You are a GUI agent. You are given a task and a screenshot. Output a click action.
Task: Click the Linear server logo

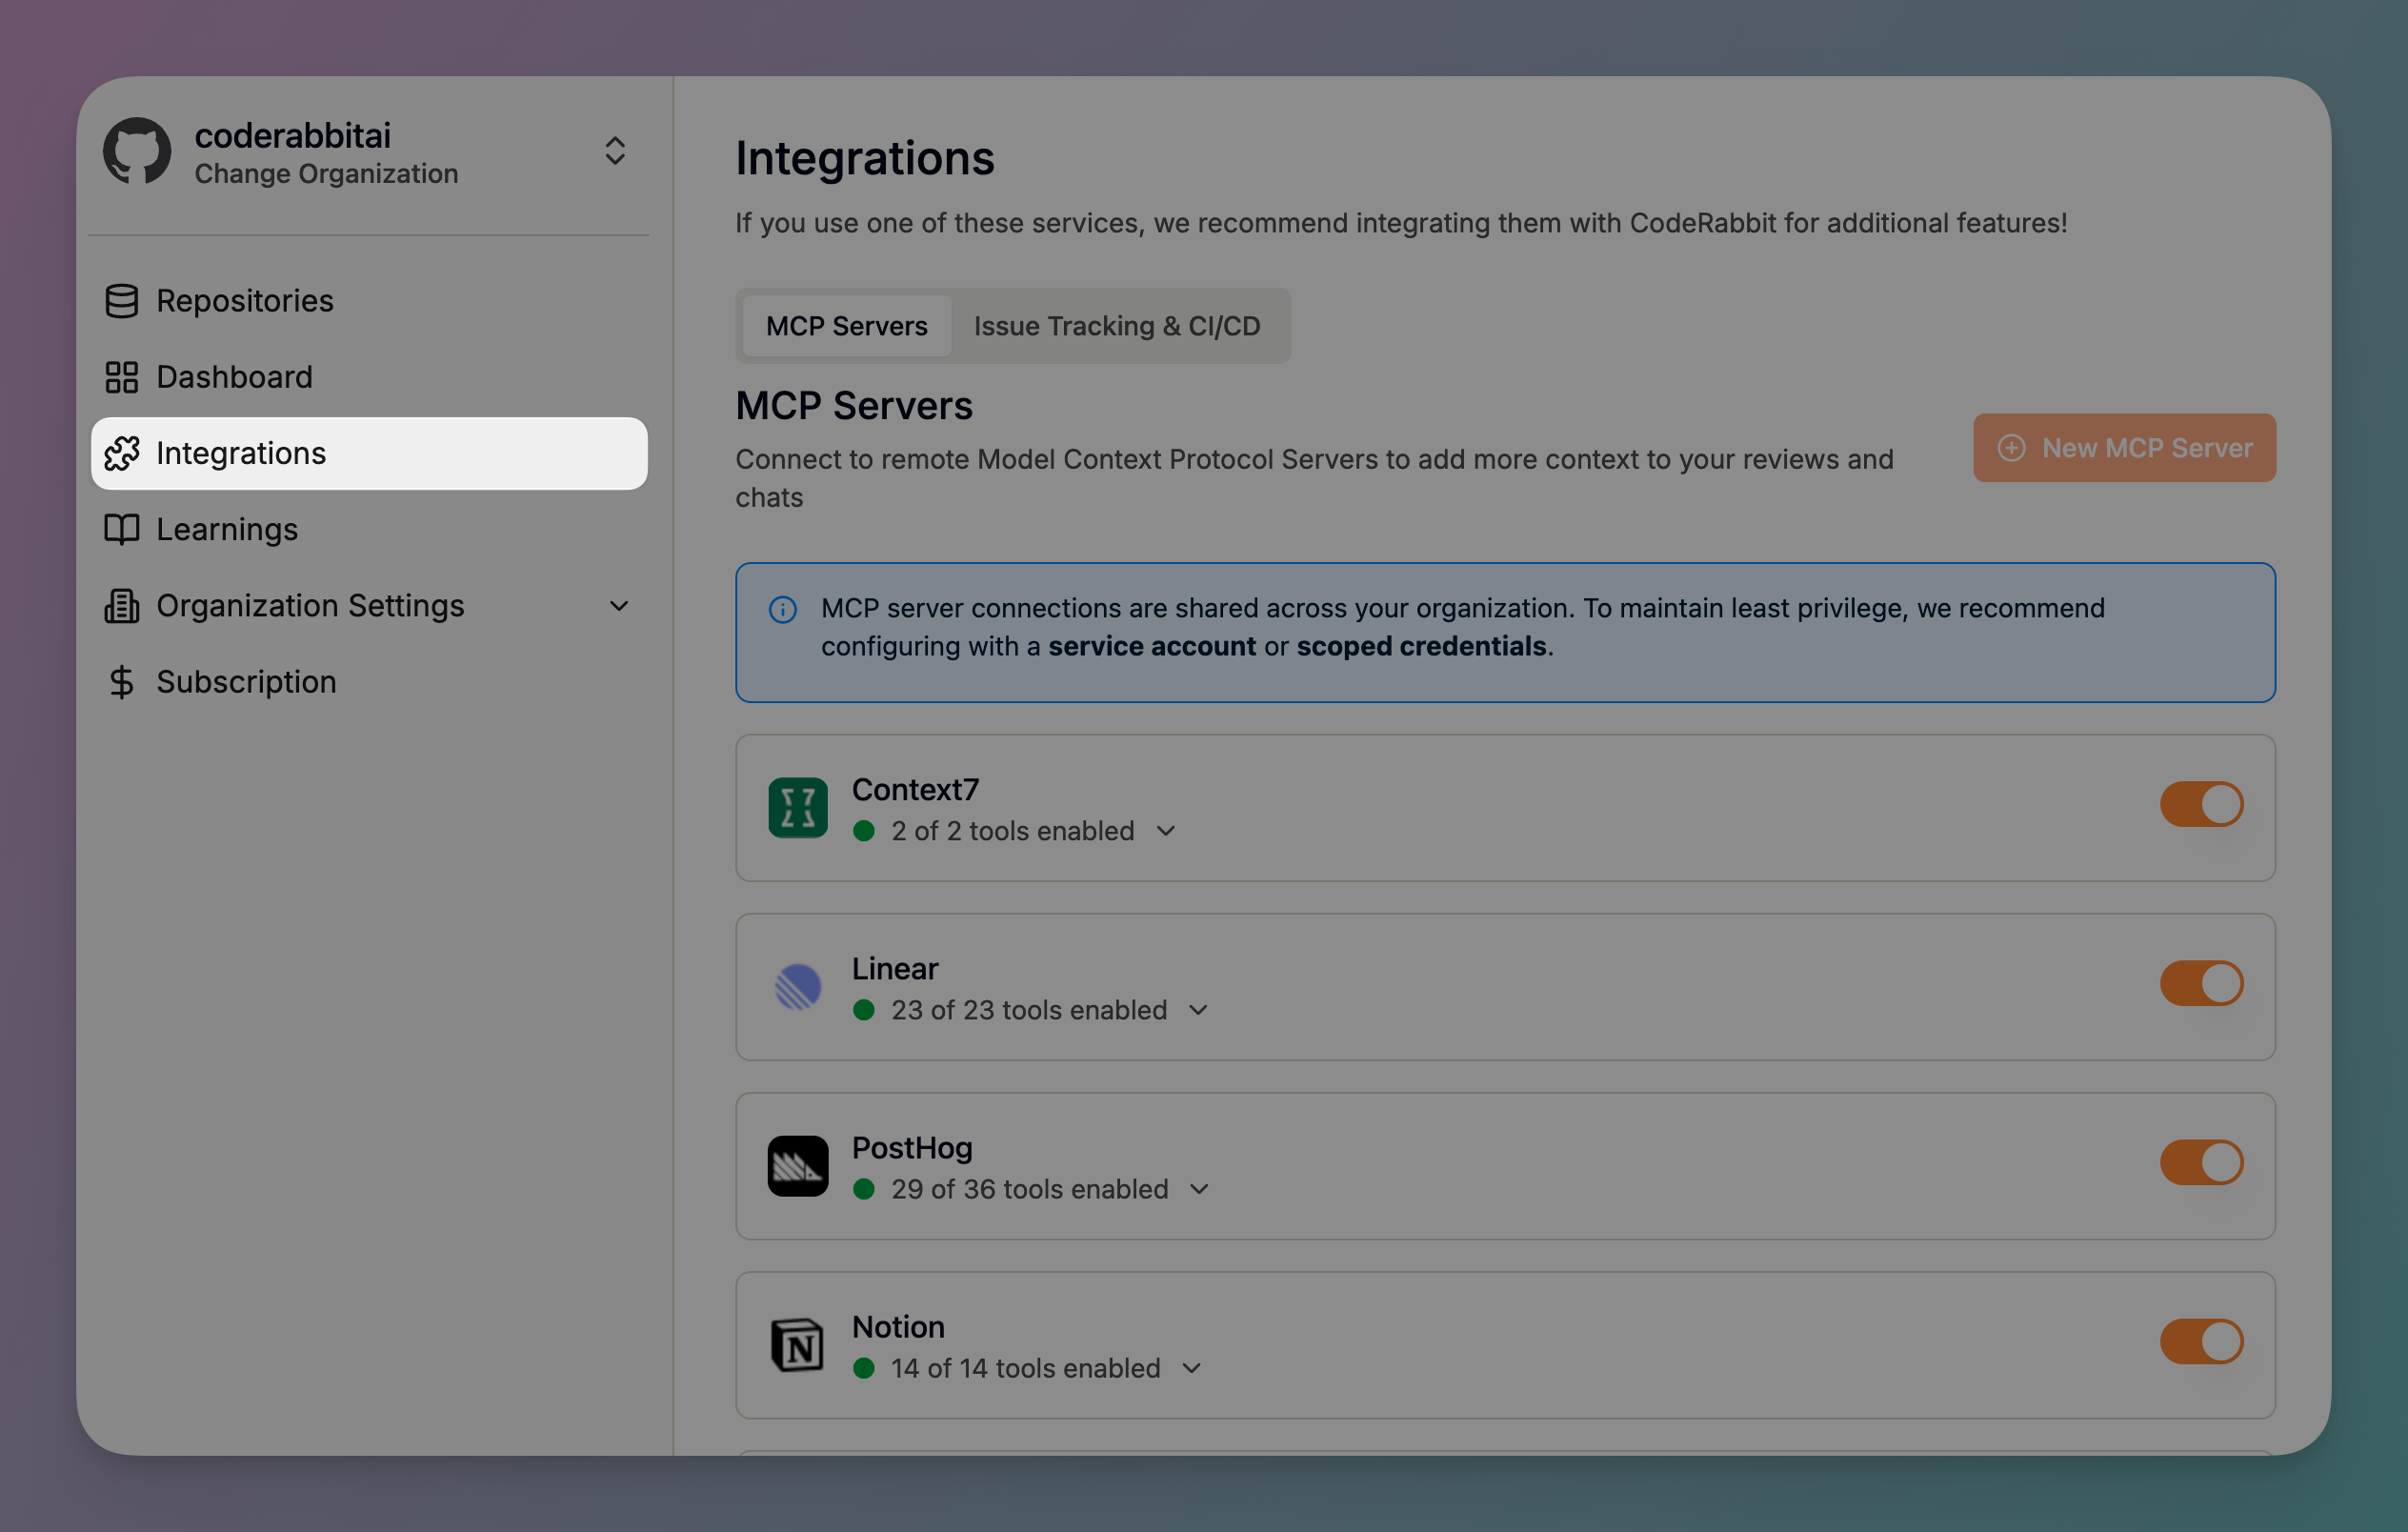click(x=797, y=986)
